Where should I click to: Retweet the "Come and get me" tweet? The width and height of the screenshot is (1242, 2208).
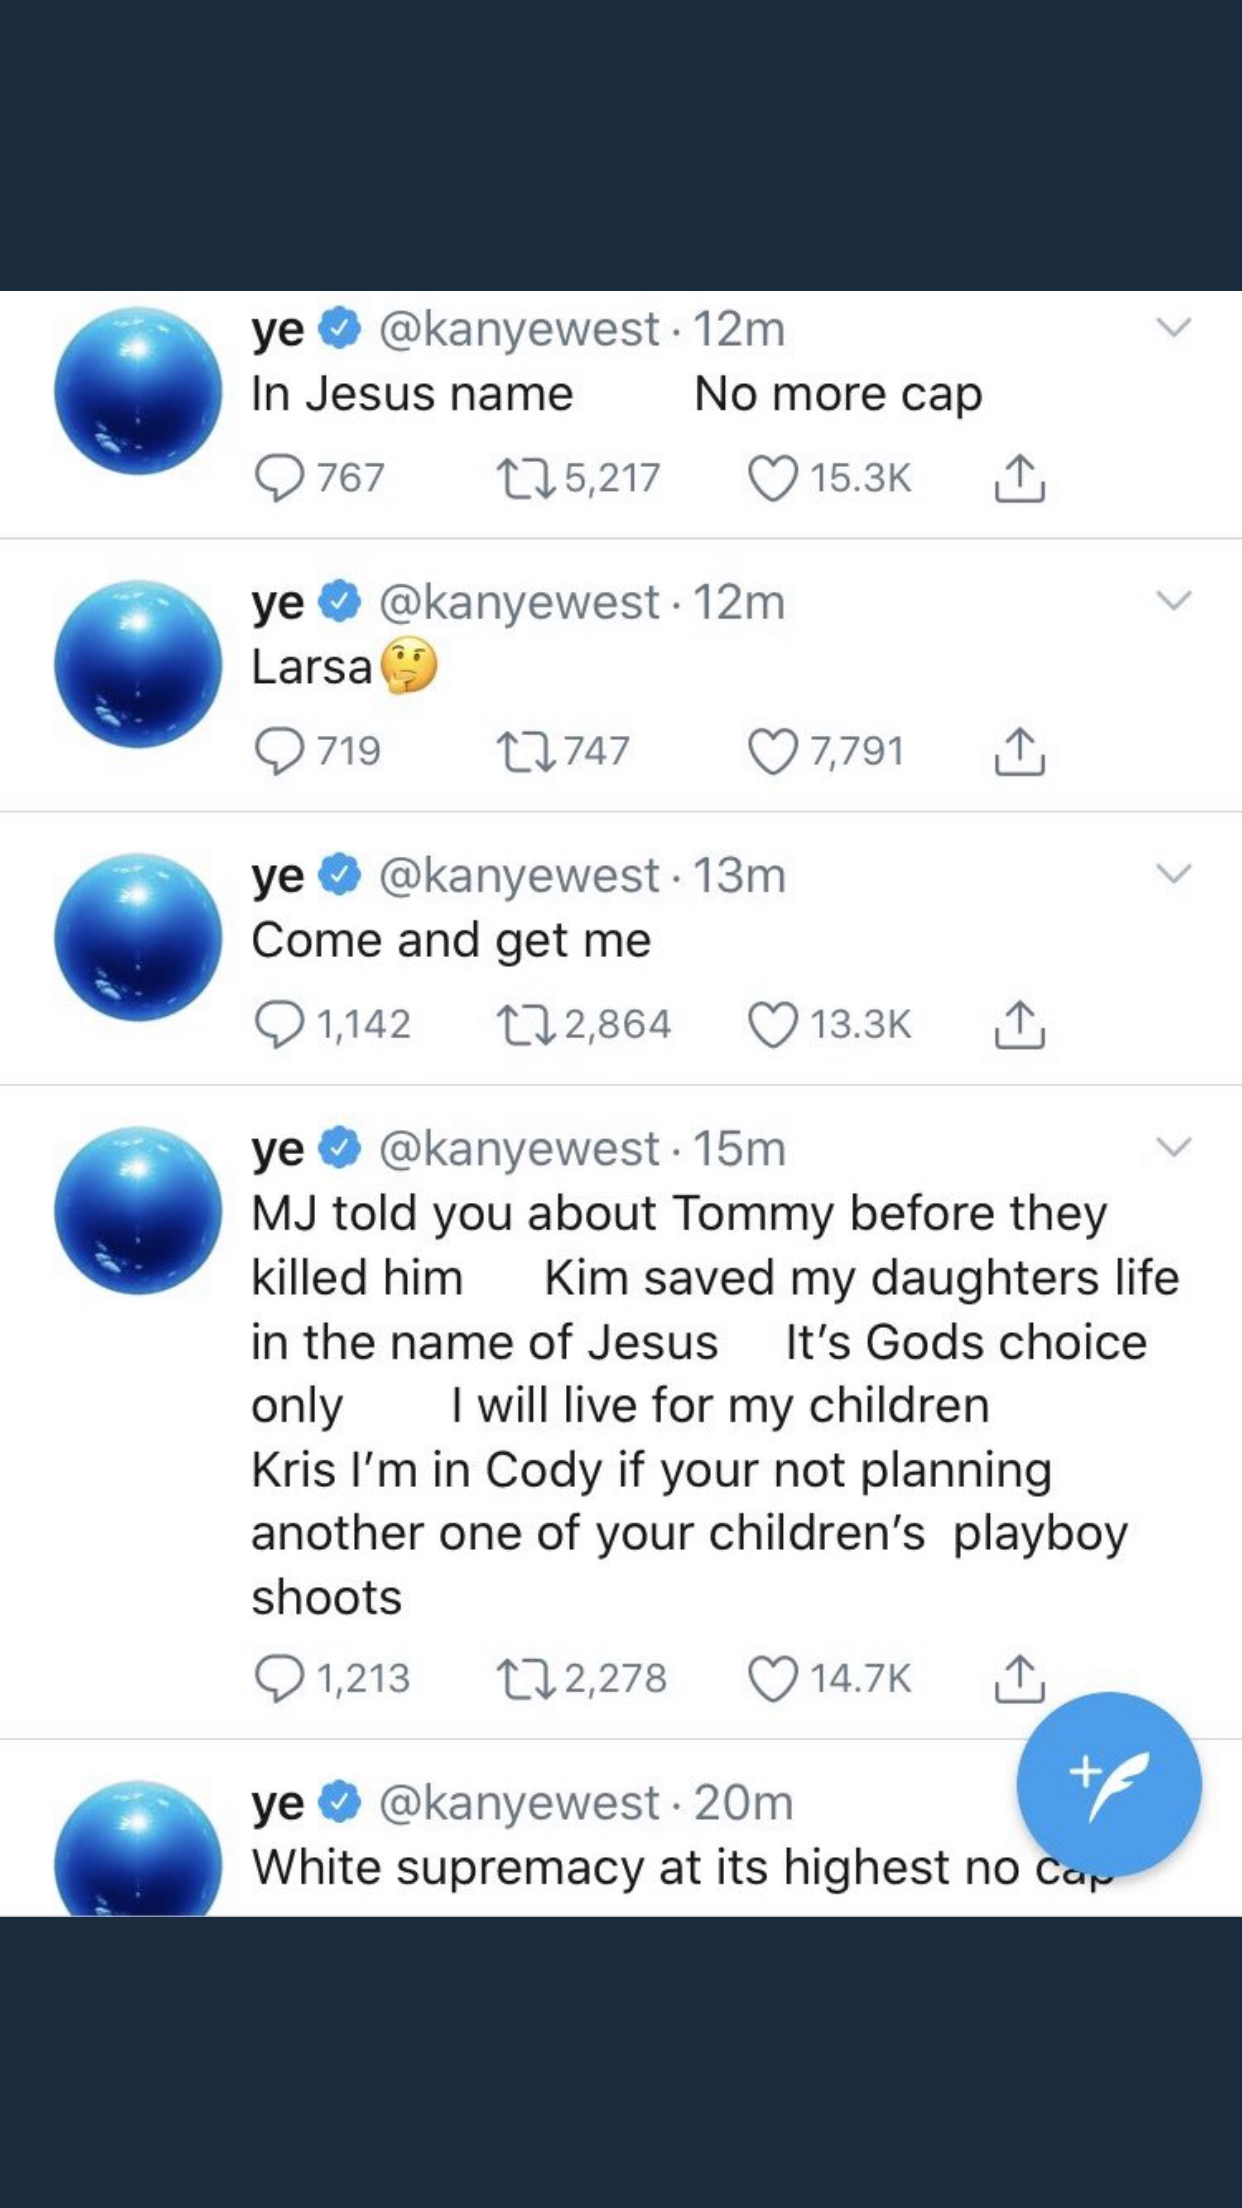point(526,1024)
